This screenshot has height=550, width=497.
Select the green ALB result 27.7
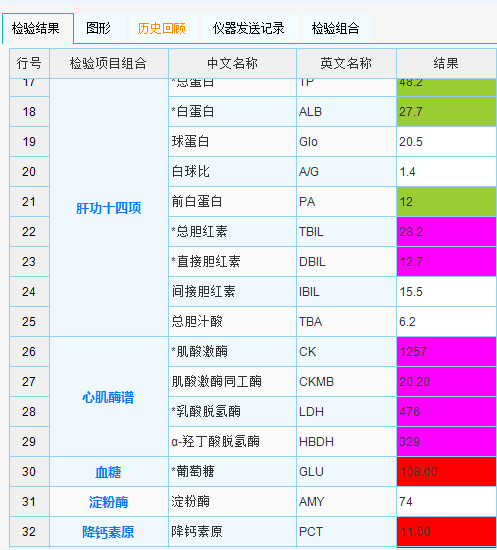[446, 112]
